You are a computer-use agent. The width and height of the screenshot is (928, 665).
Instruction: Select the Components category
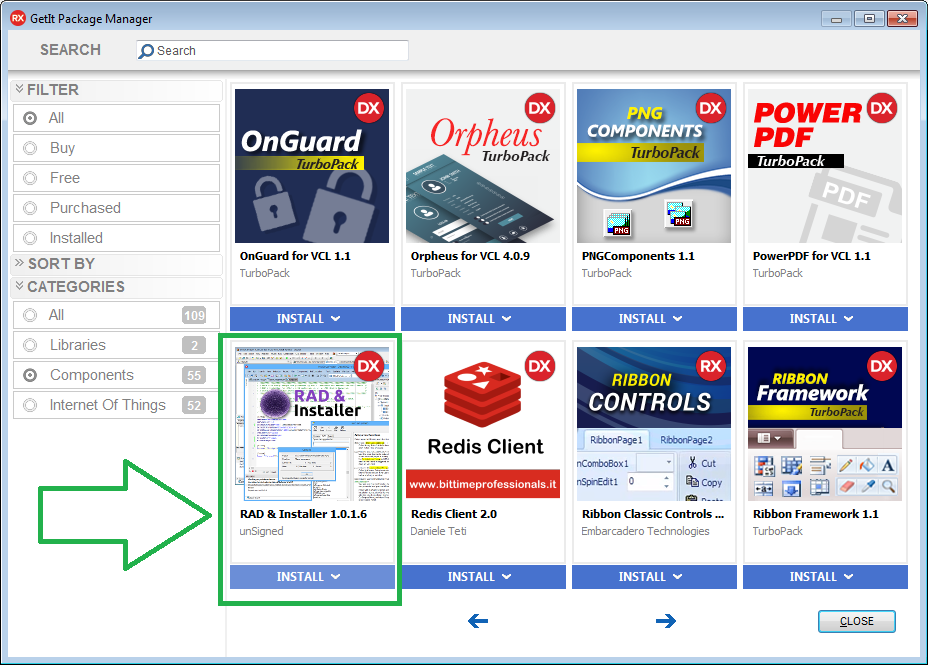[117, 375]
